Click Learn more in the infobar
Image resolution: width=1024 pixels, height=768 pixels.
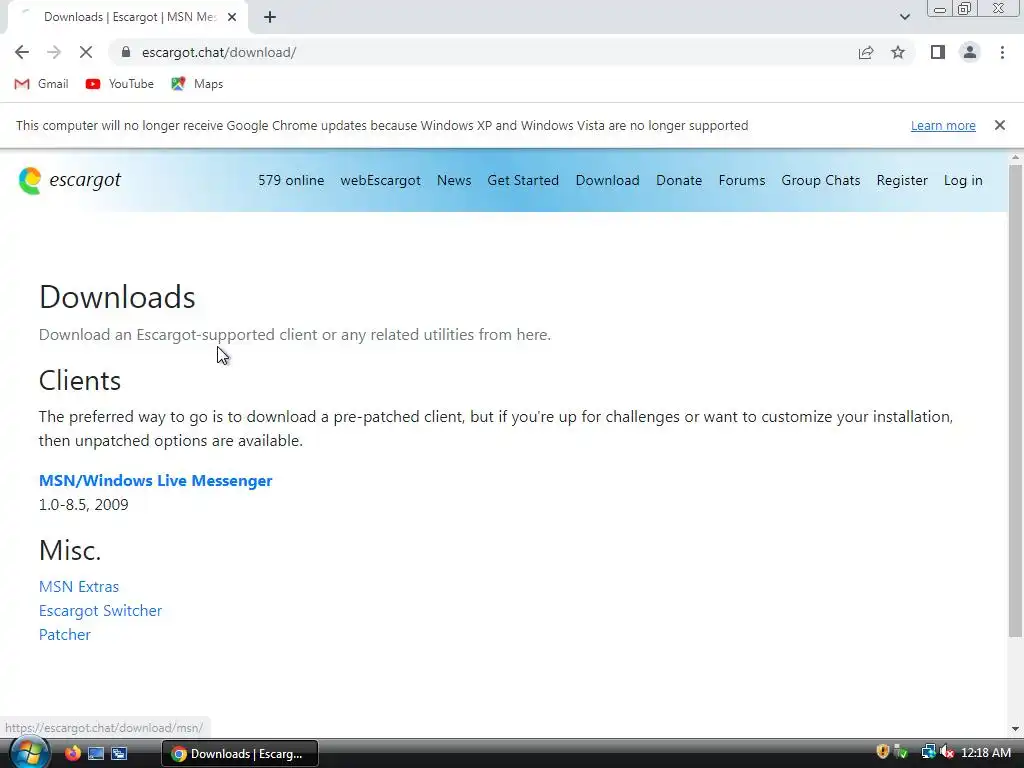943,125
